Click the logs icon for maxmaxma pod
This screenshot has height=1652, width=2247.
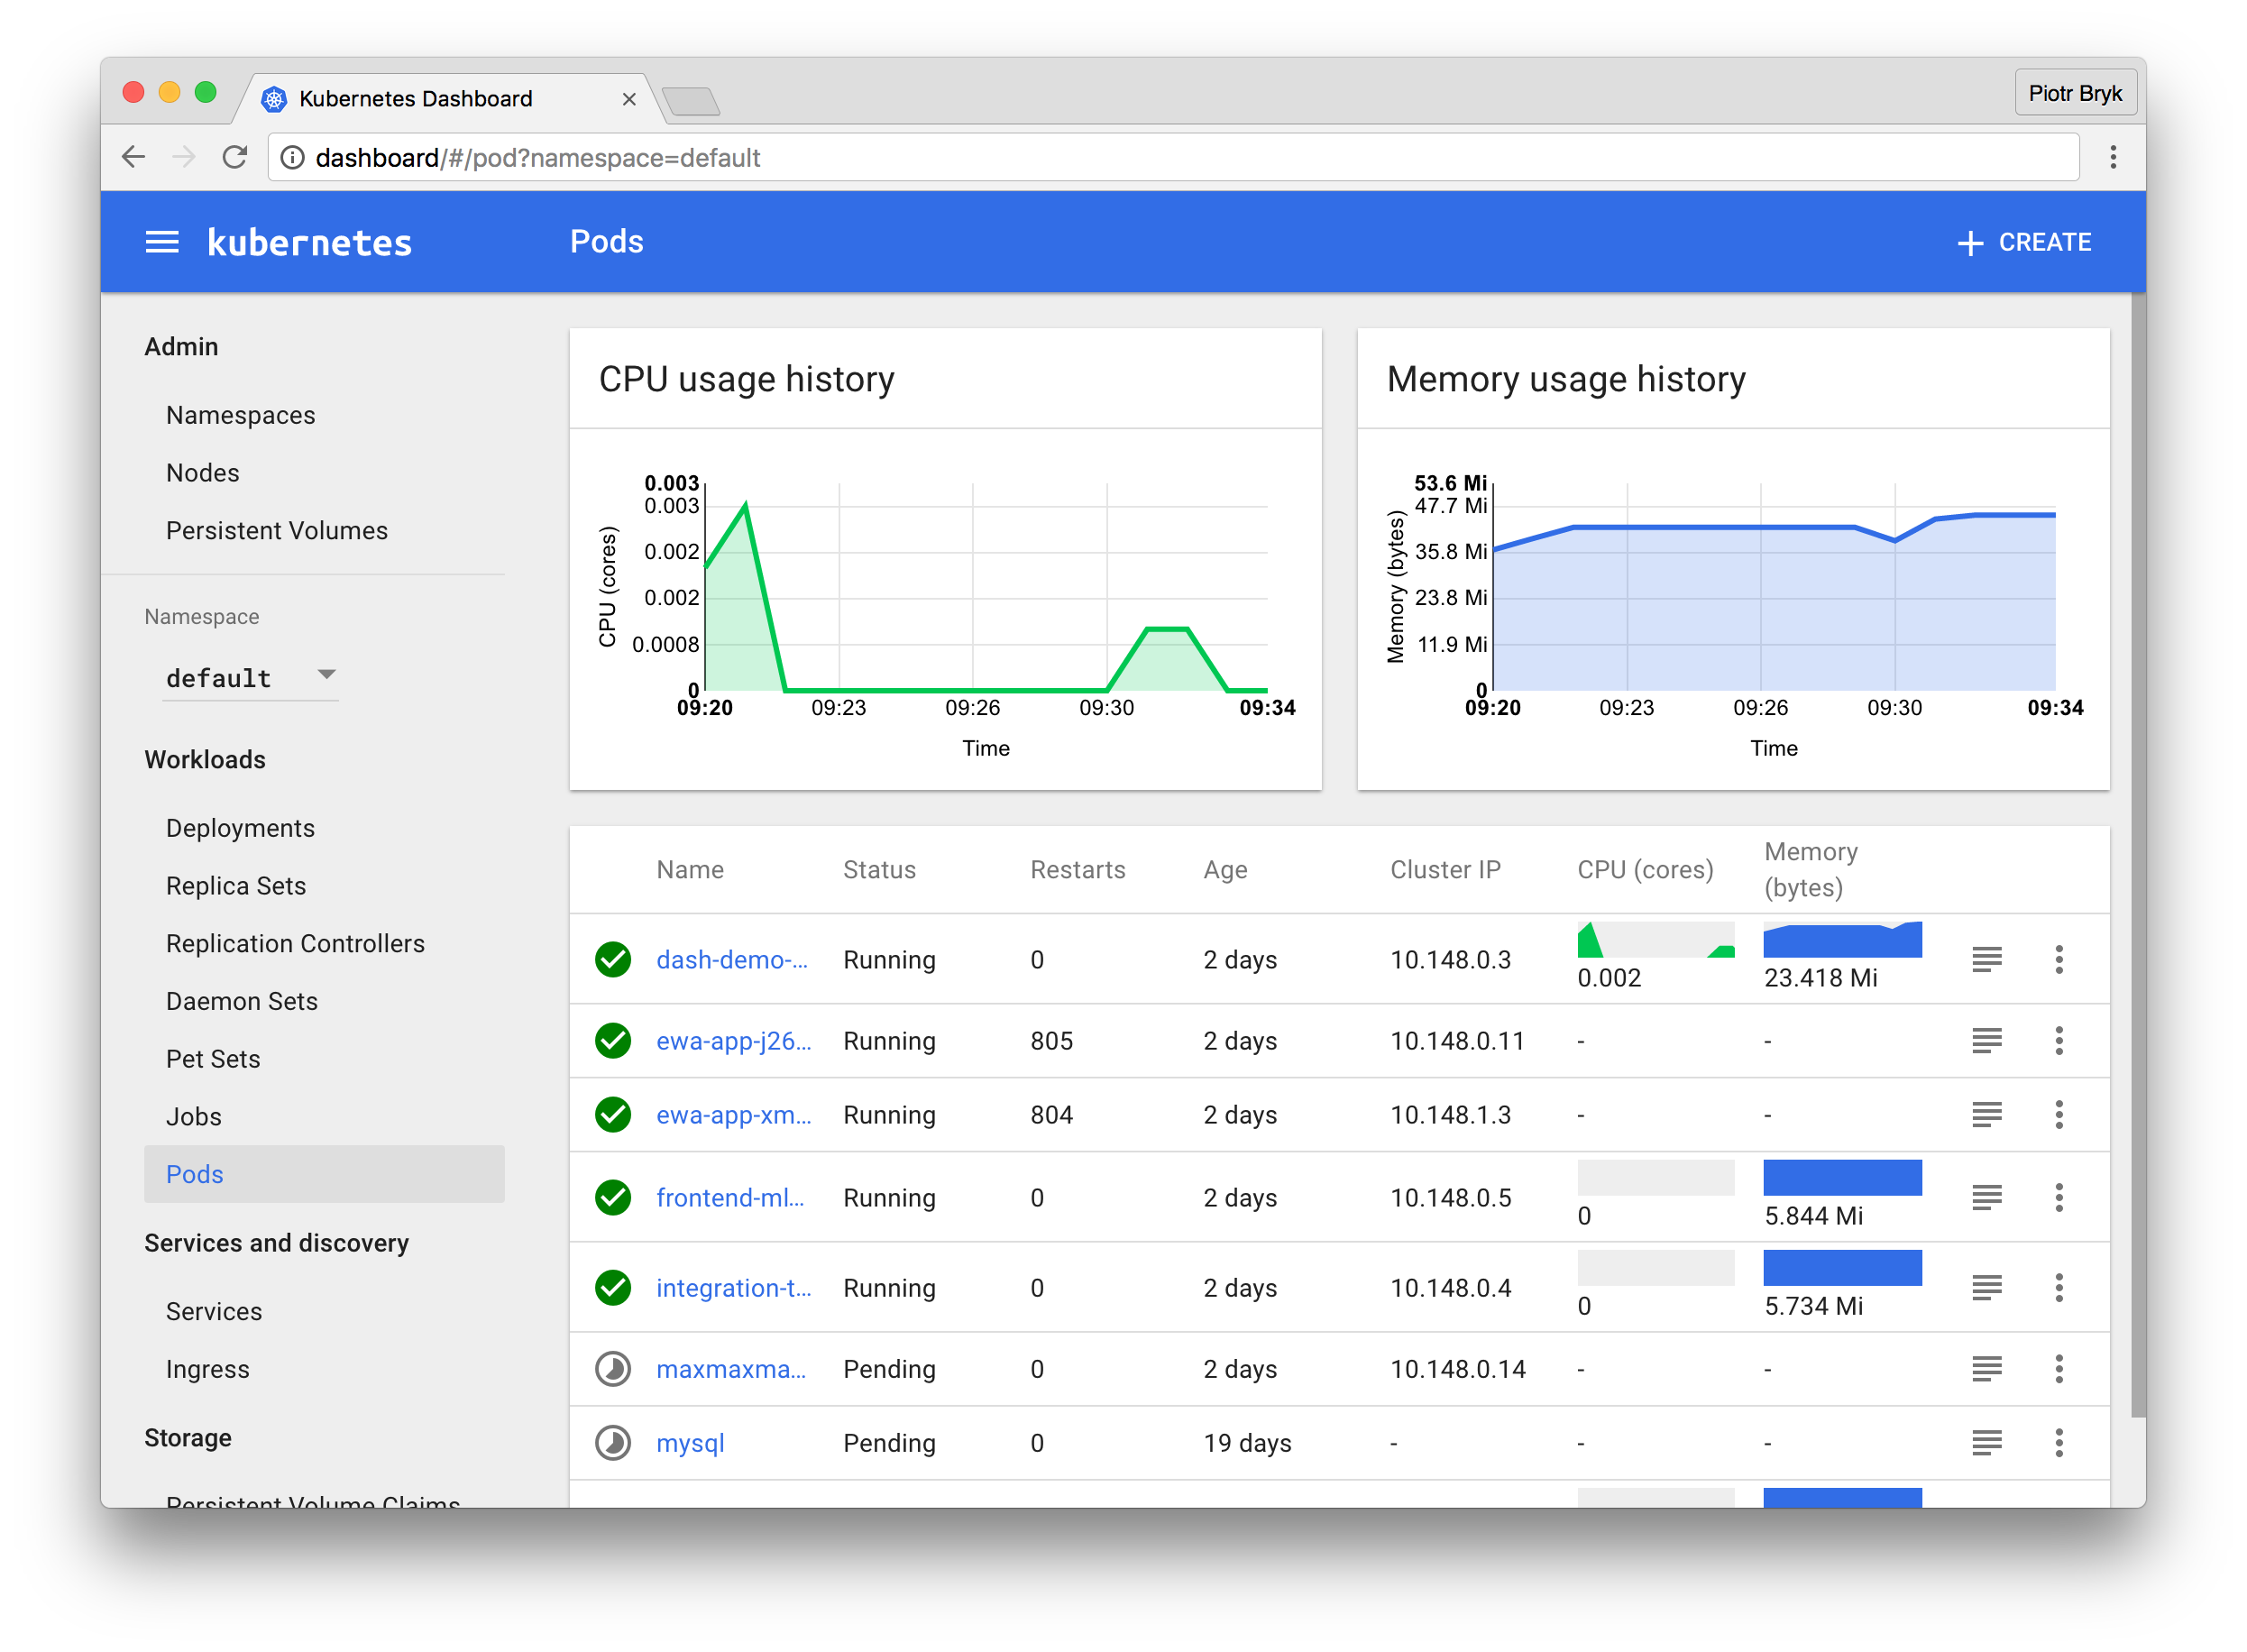click(x=1986, y=1370)
